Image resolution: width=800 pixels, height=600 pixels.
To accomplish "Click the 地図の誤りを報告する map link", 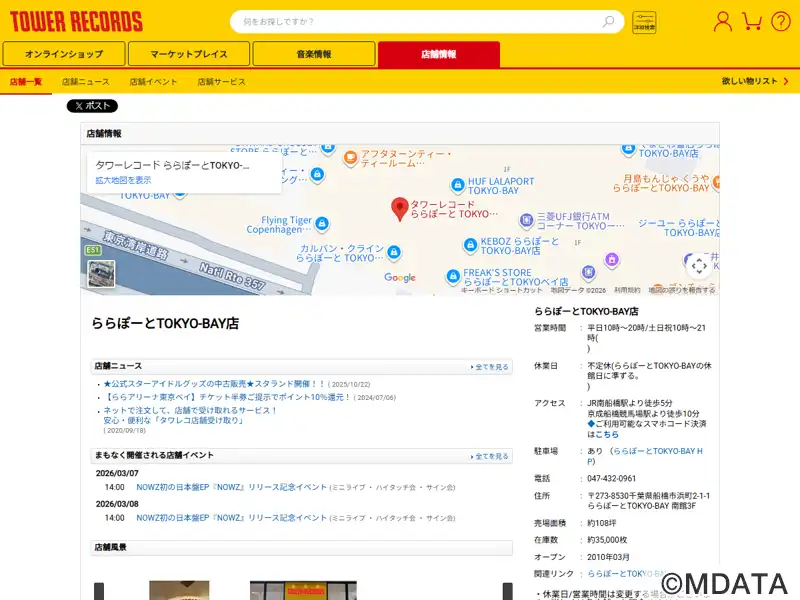I will [681, 290].
